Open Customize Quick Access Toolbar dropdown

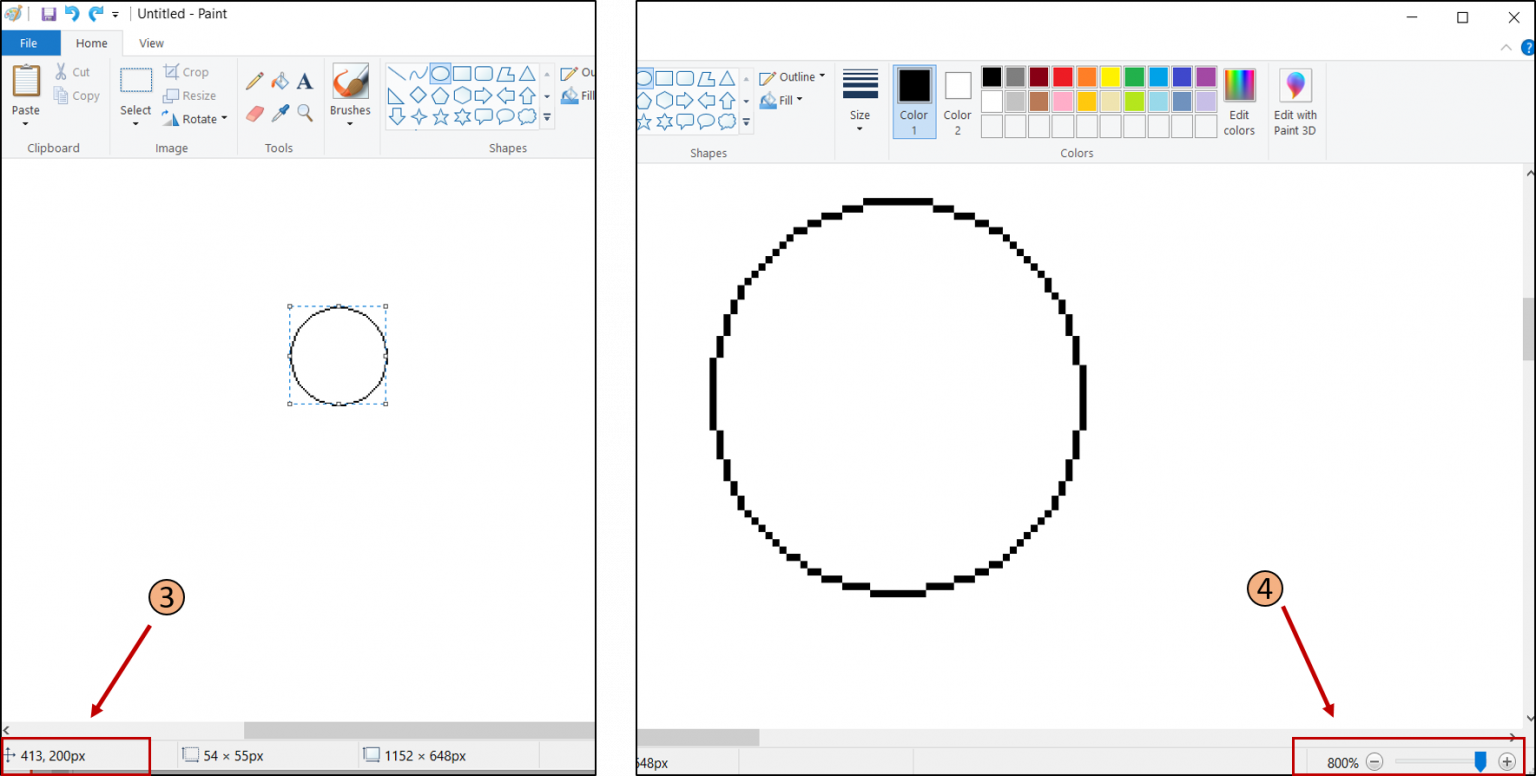pyautogui.click(x=115, y=15)
